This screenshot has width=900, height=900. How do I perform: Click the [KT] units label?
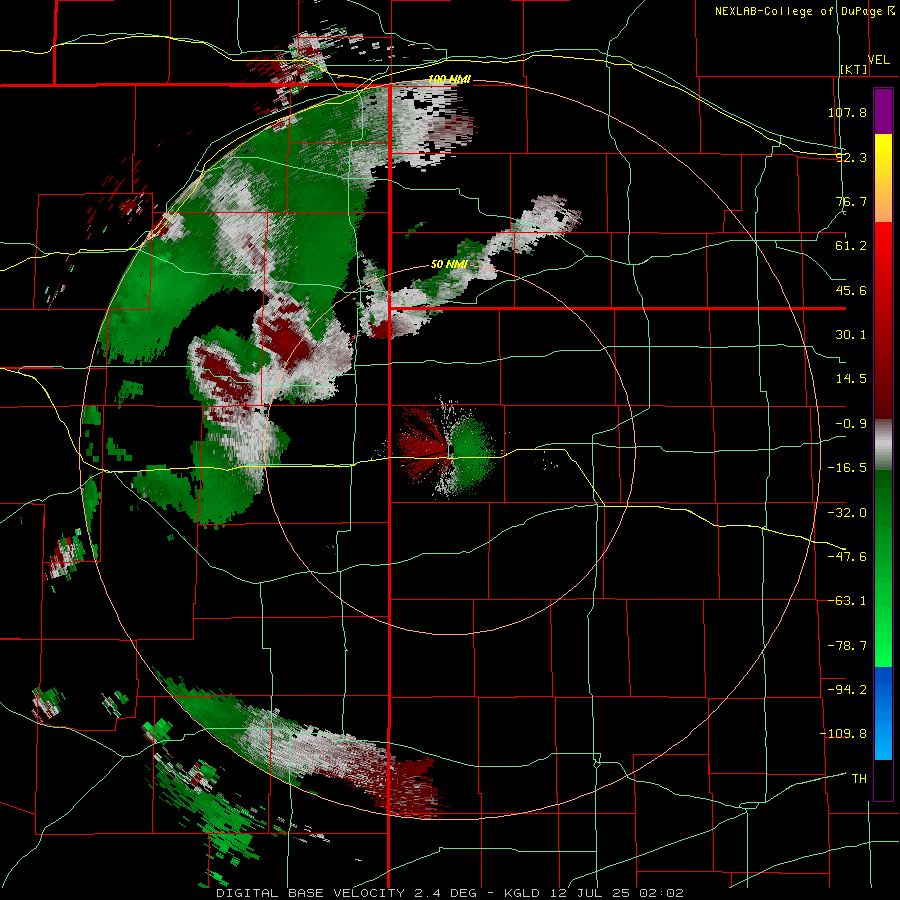854,69
